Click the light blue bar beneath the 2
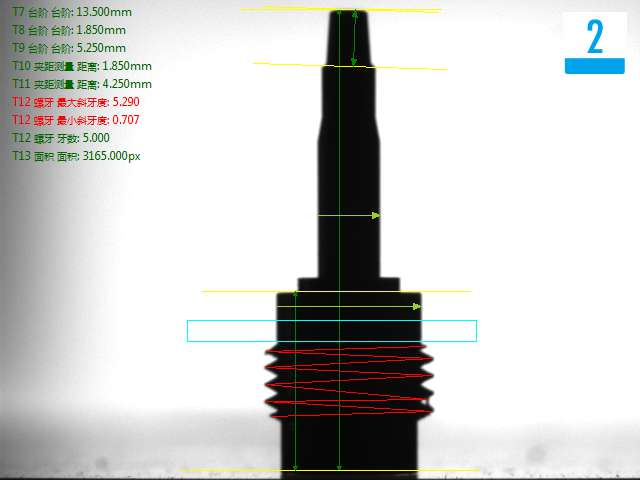Screen dimensions: 640x480 tap(595, 66)
